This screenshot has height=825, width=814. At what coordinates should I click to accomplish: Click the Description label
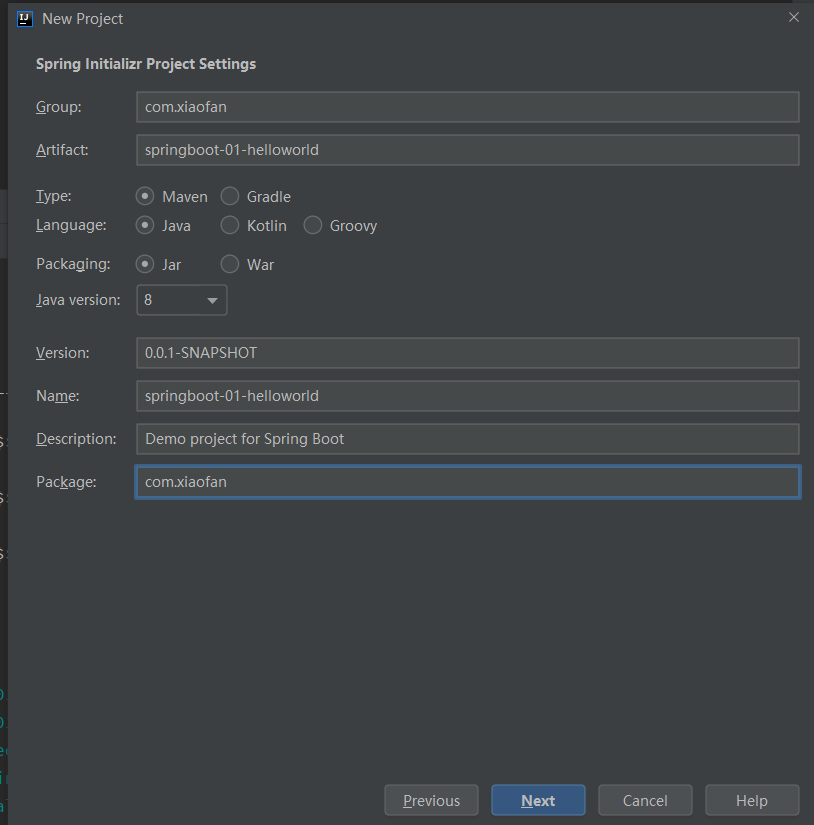76,439
